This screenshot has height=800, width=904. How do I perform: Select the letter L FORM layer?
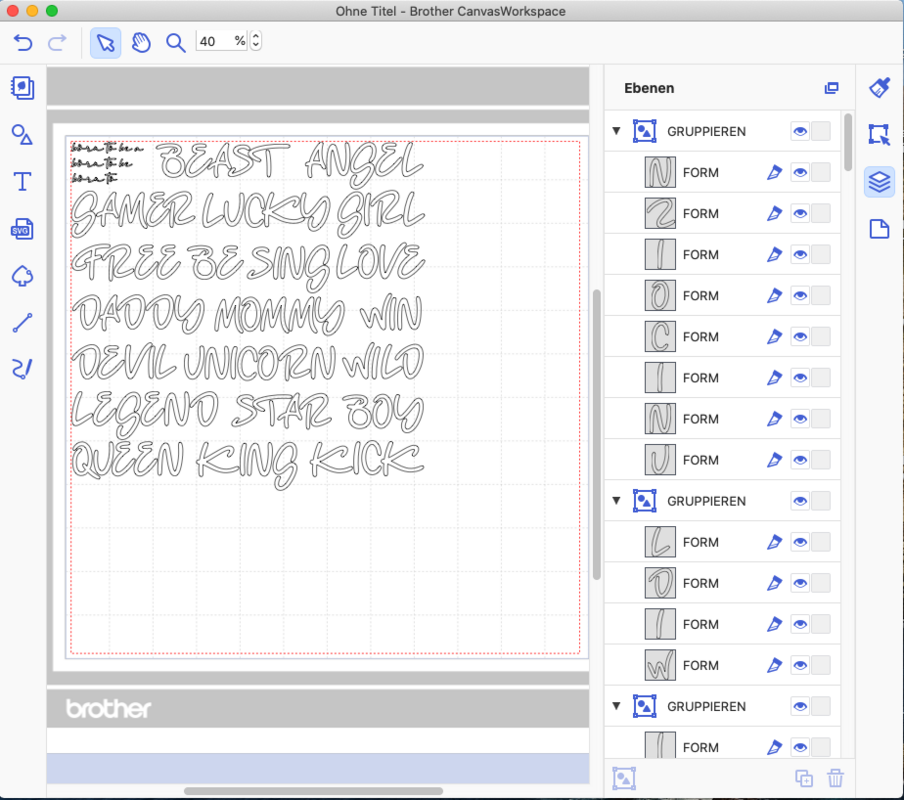(700, 542)
